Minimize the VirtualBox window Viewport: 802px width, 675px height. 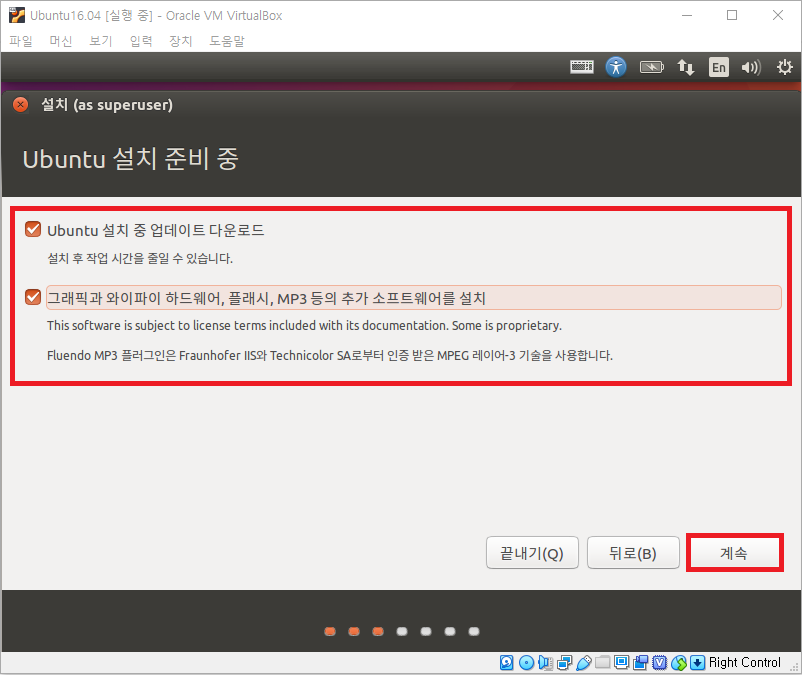coord(687,15)
